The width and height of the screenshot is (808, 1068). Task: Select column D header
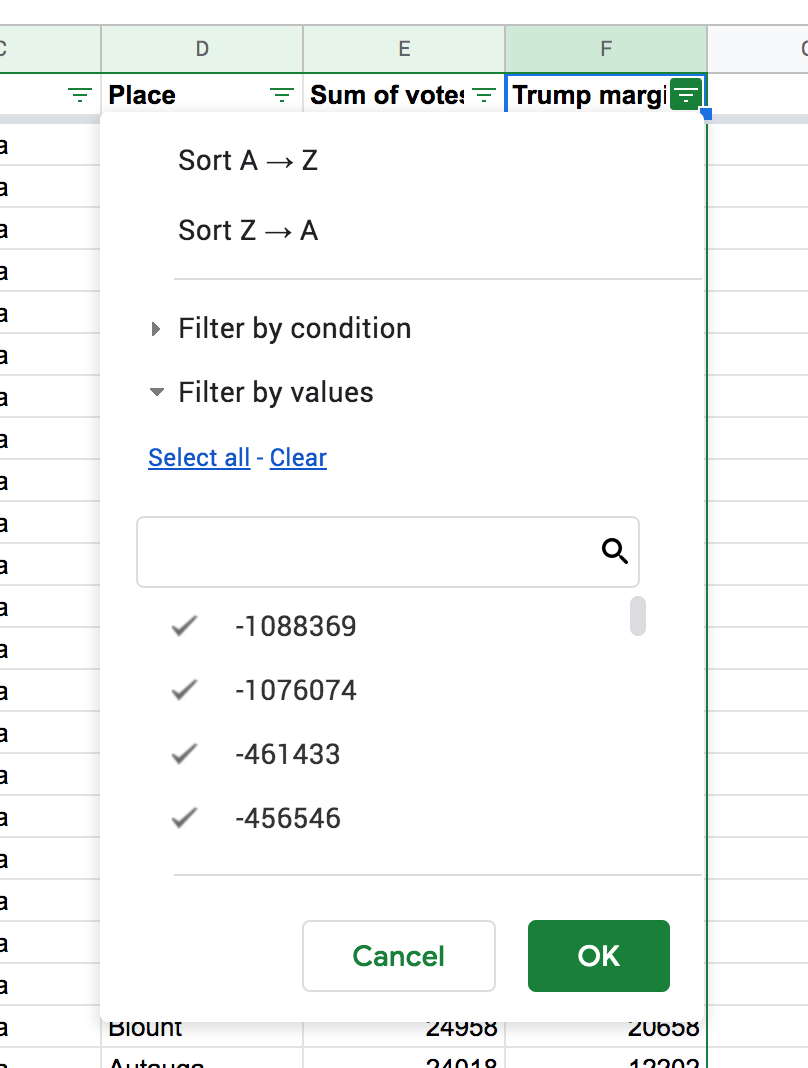(x=202, y=48)
